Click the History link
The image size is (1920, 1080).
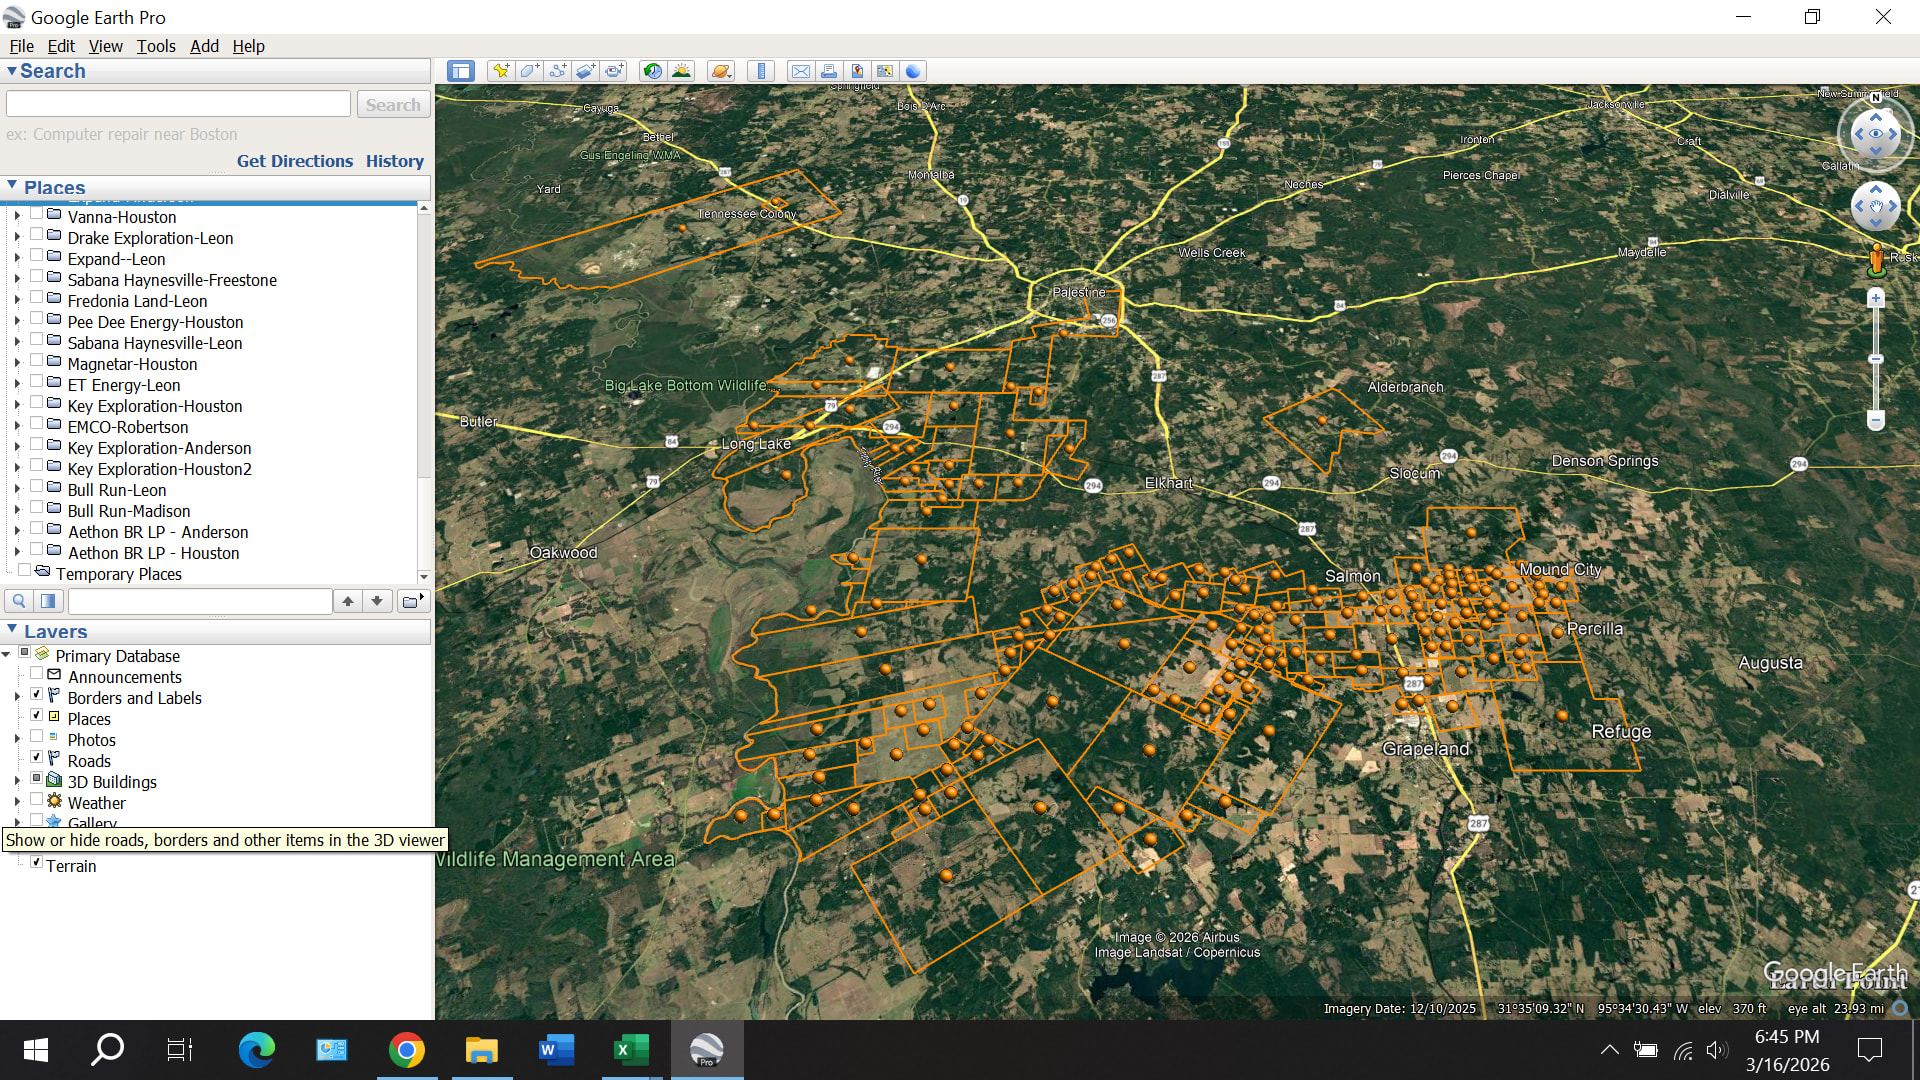[394, 161]
